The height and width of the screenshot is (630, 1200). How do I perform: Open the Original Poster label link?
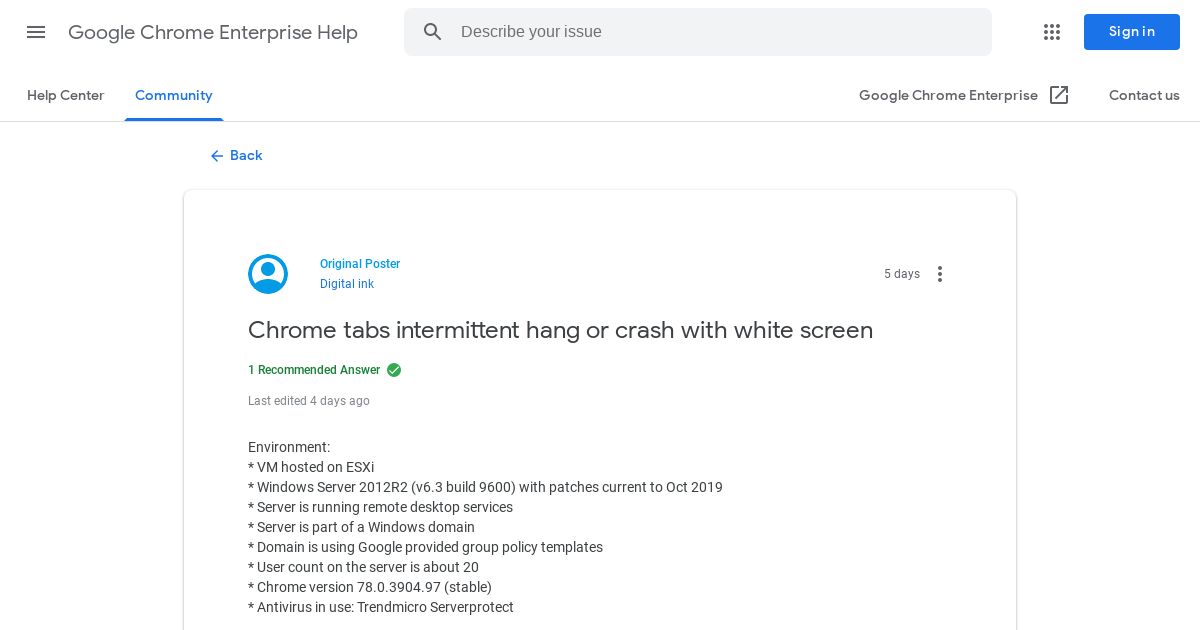click(360, 264)
